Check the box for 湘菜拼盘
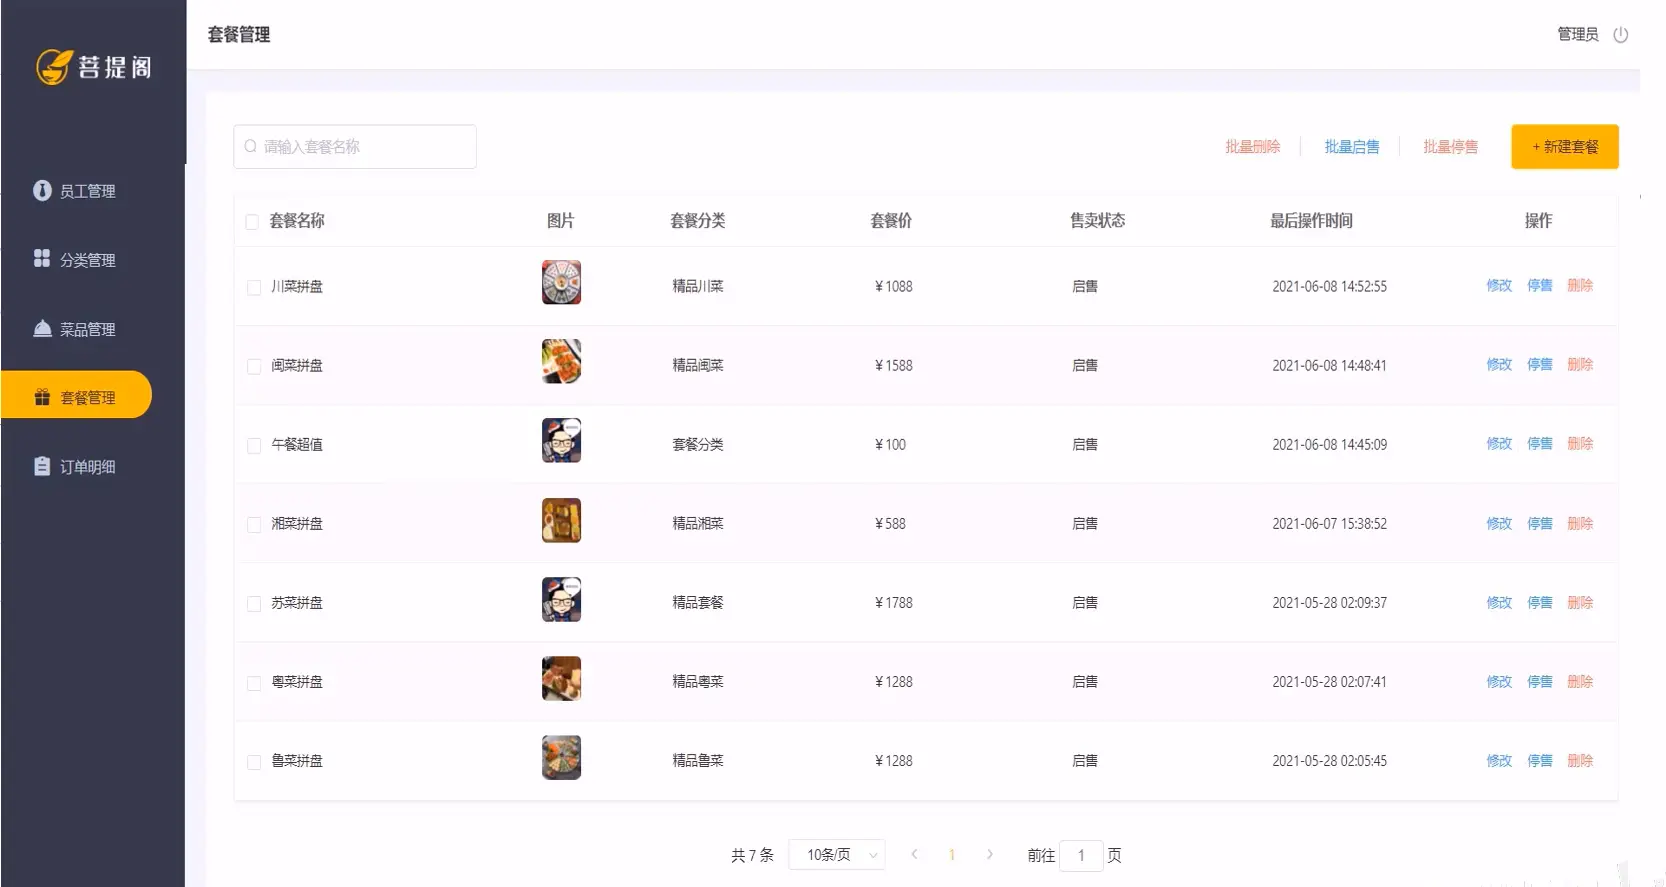The image size is (1666, 887). (x=254, y=524)
